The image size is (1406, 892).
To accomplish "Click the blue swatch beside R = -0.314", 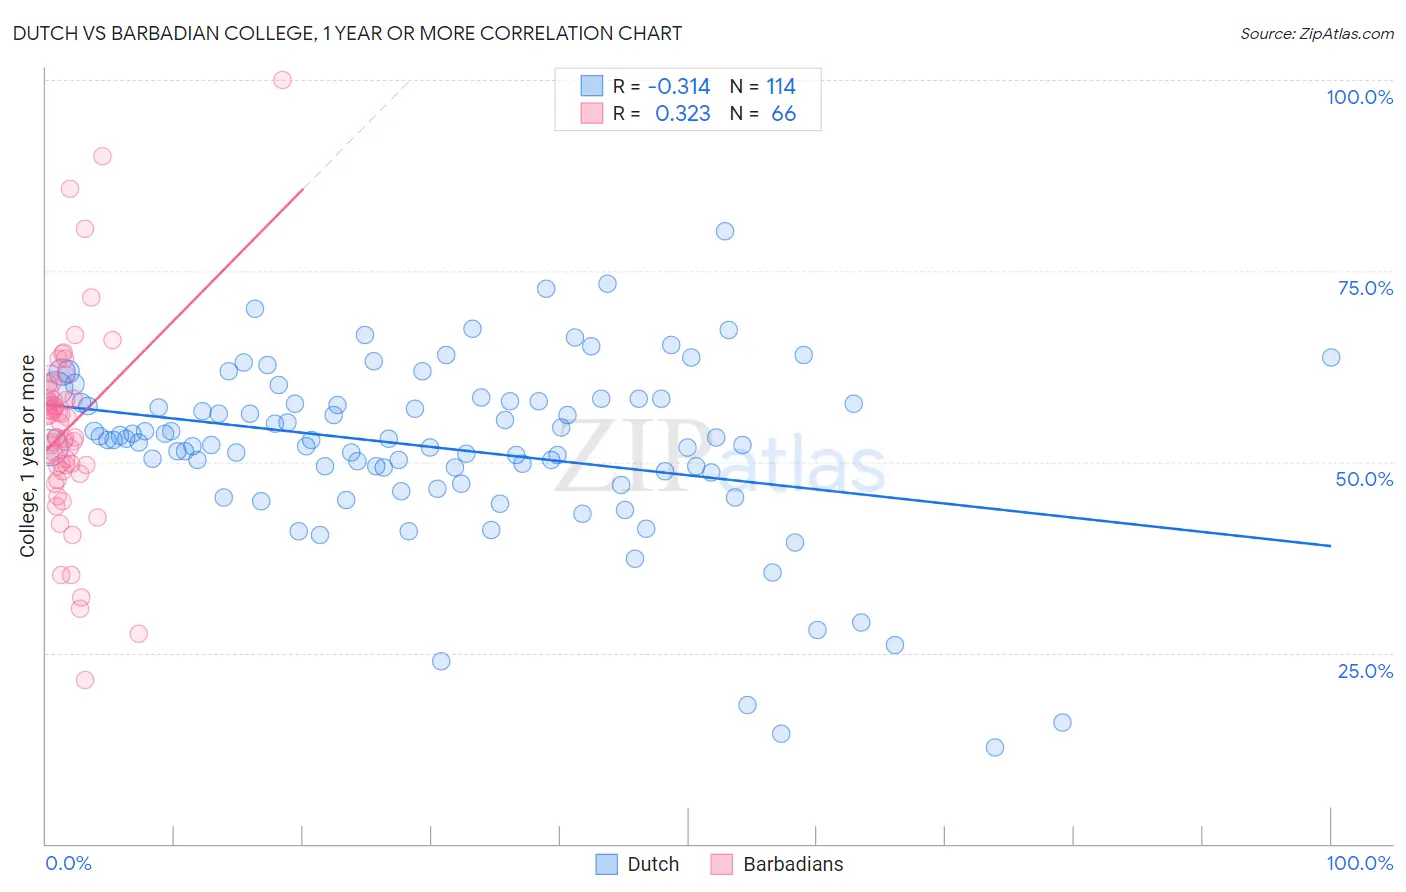I will click(x=592, y=86).
